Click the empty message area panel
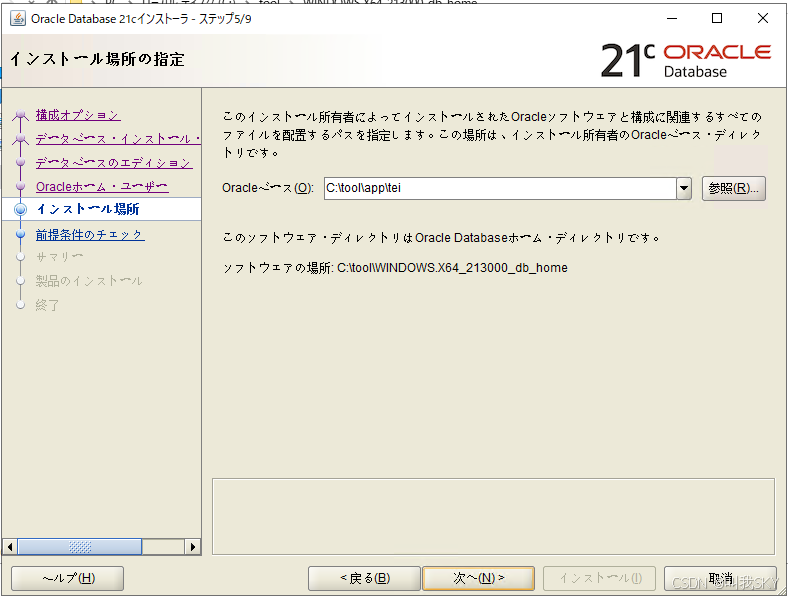This screenshot has width=788, height=597. 493,517
